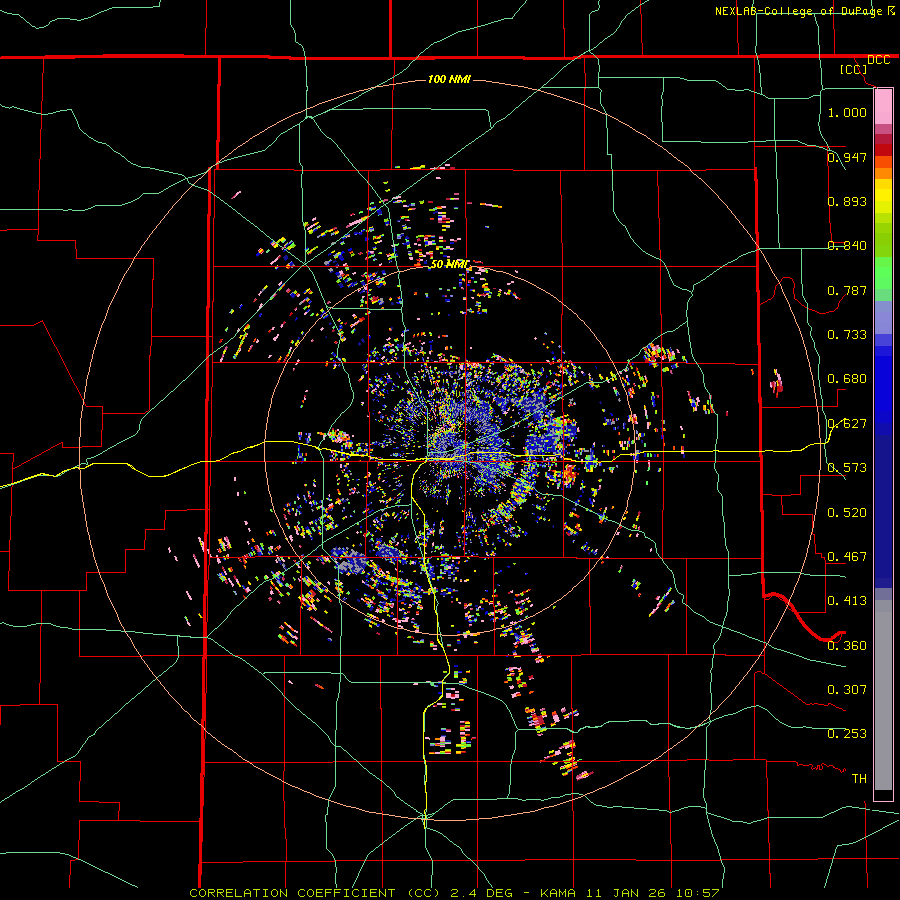Click the DCC product label above the legend
This screenshot has width=900, height=900.
point(878,60)
